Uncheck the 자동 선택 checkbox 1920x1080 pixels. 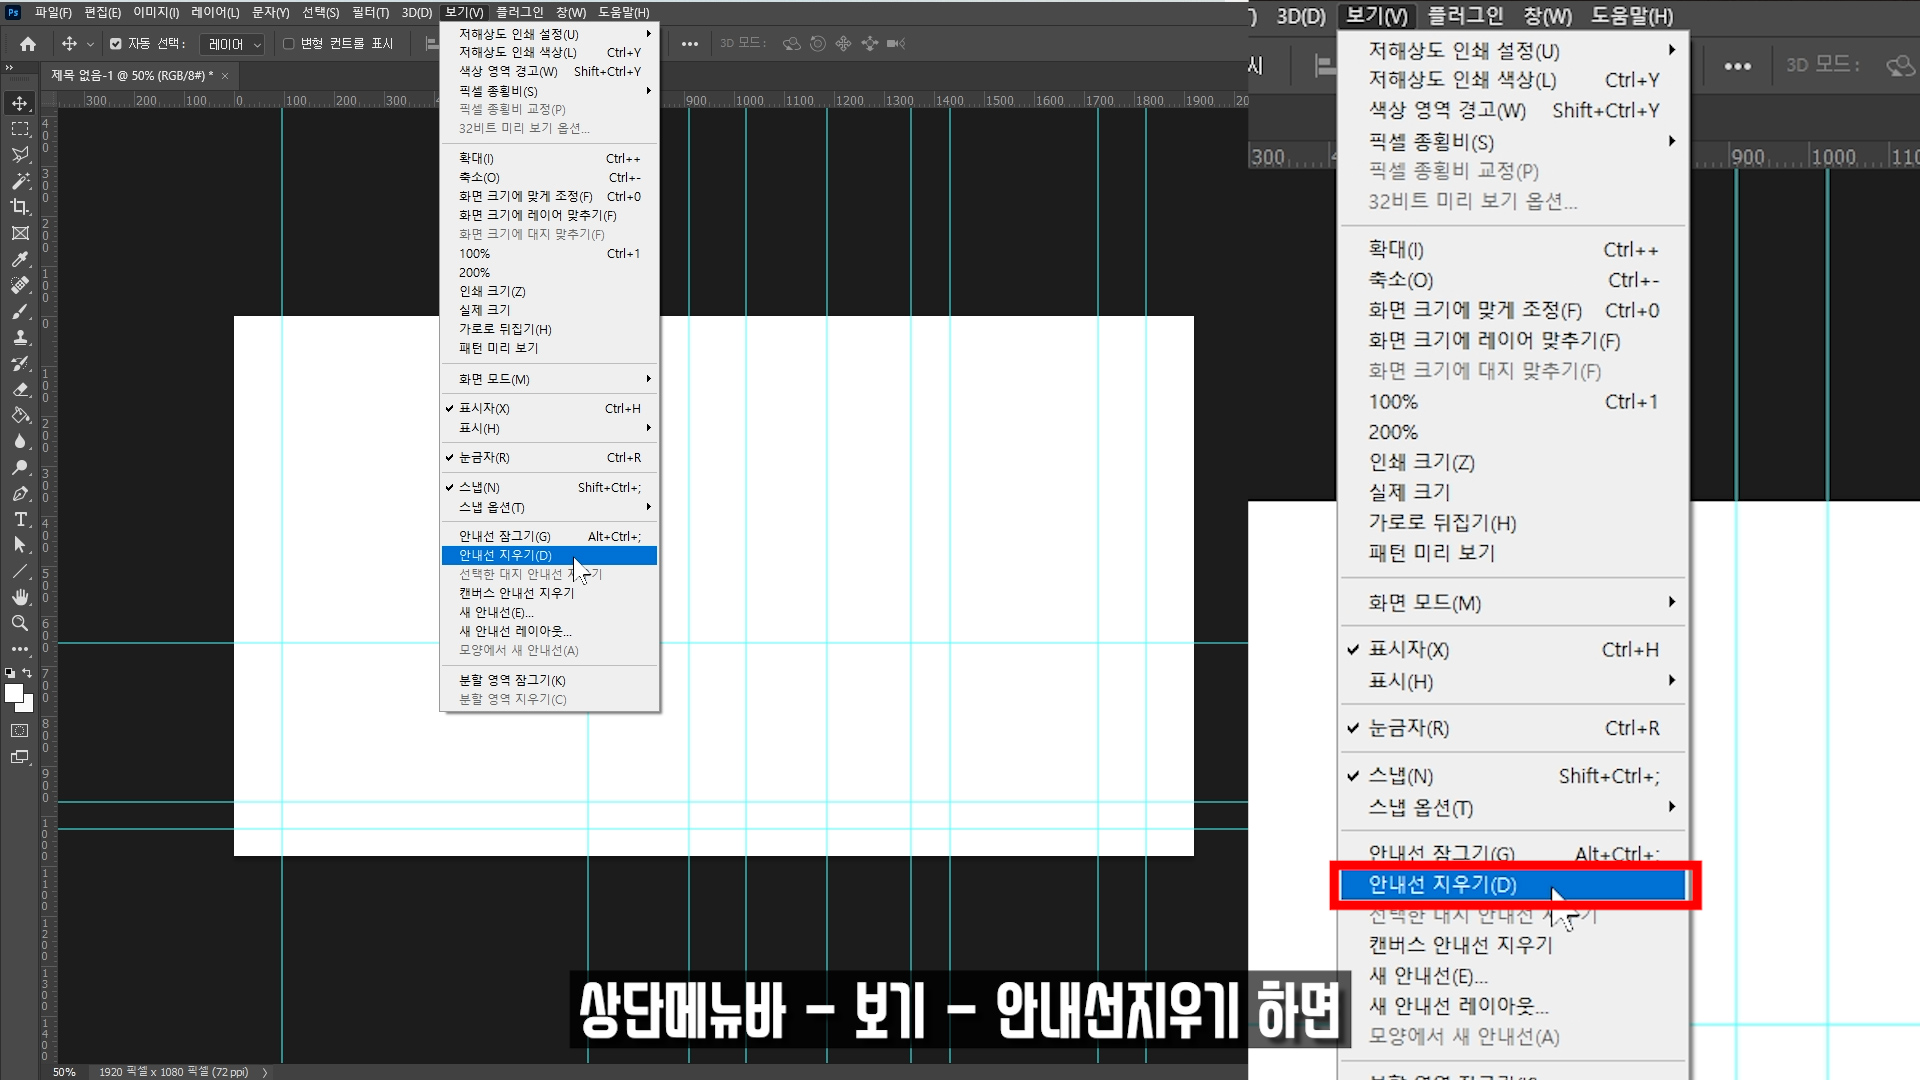pyautogui.click(x=116, y=44)
